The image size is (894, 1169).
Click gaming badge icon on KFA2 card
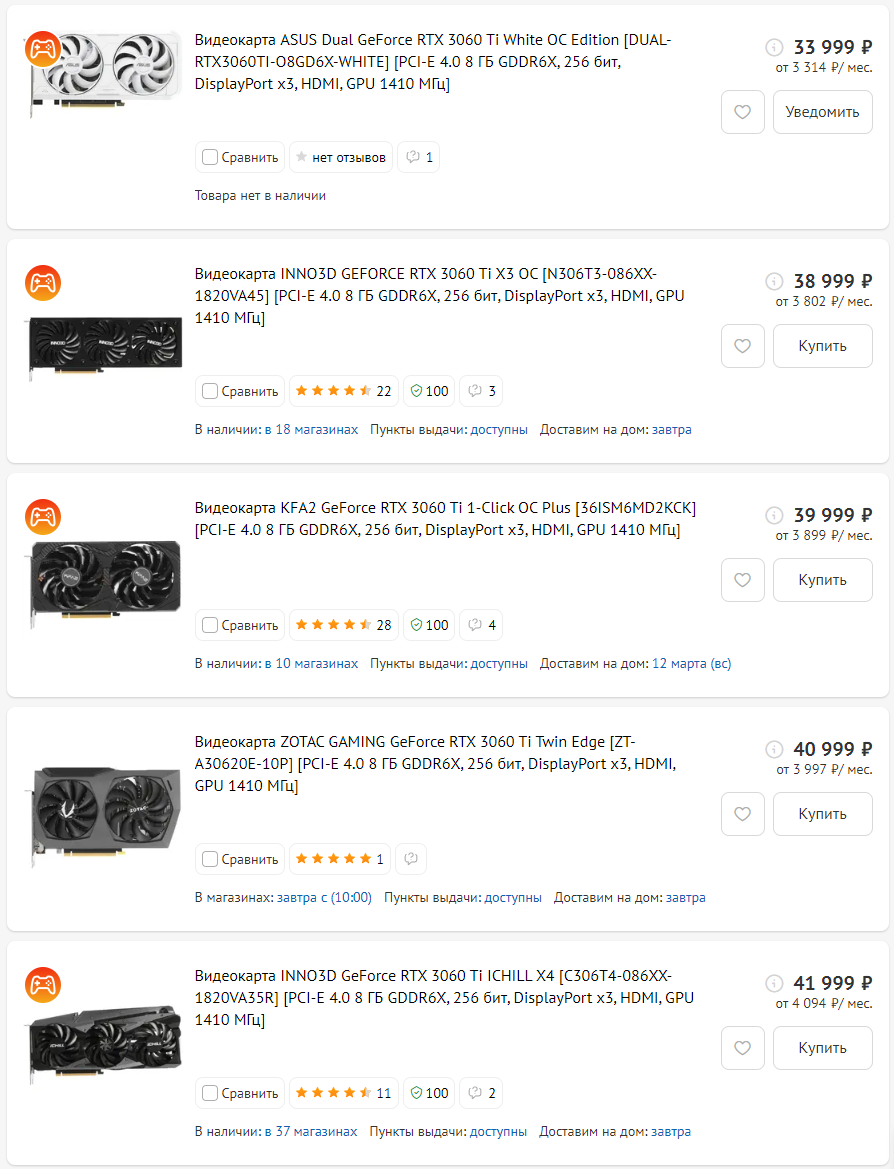pyautogui.click(x=43, y=517)
